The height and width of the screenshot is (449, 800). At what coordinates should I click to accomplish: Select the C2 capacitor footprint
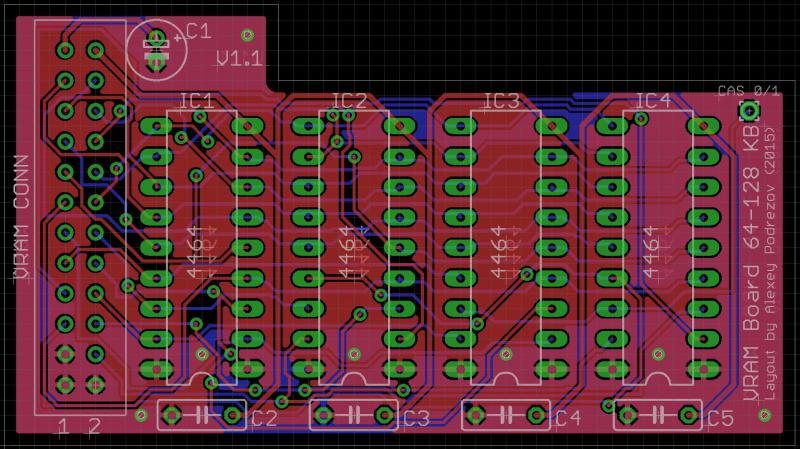pos(202,414)
